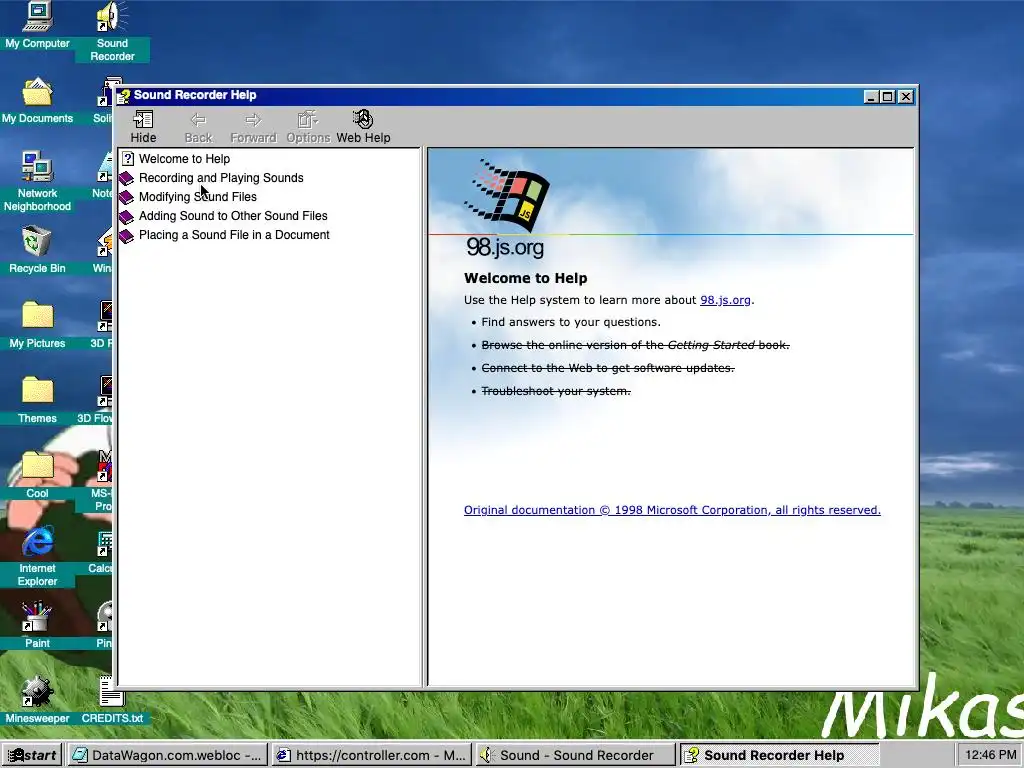Click the Forward toolbar button
The image size is (1024, 768).
point(253,127)
